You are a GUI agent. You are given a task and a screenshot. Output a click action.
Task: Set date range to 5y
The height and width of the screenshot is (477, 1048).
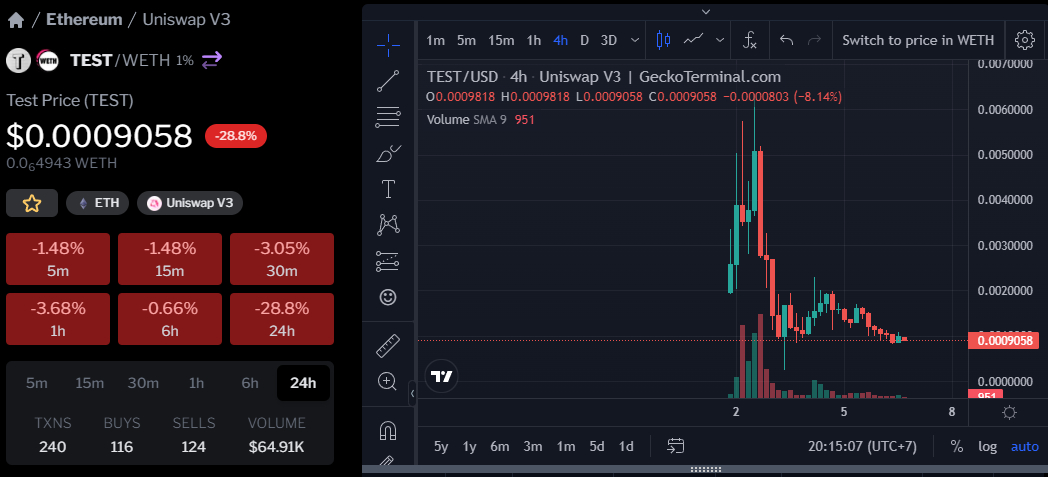point(441,446)
